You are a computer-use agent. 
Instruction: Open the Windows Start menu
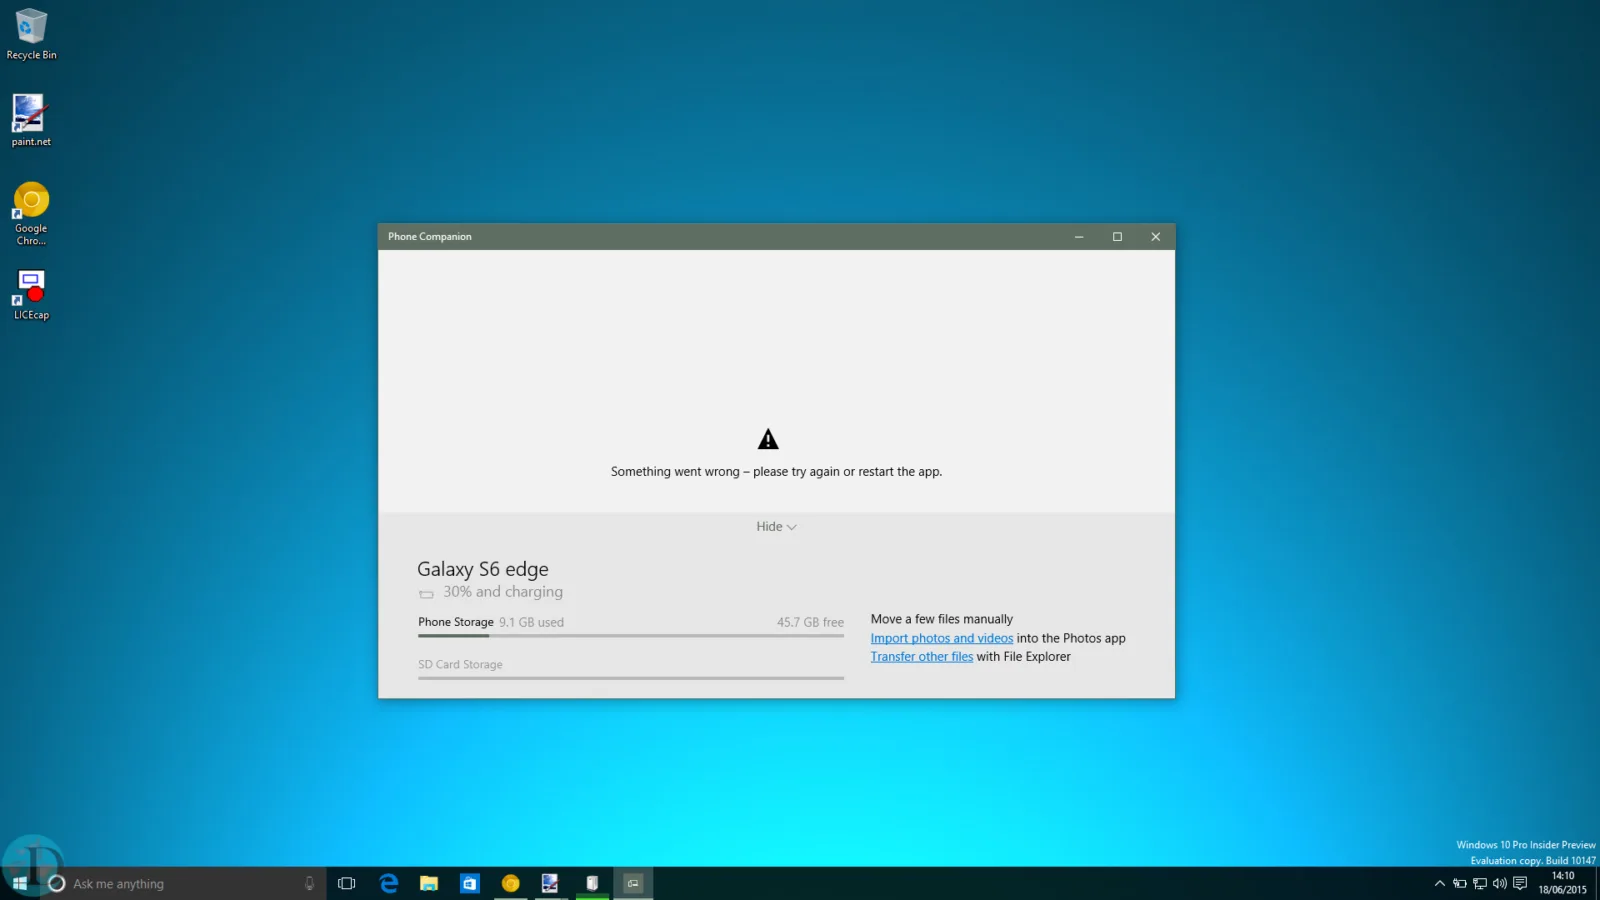point(20,883)
